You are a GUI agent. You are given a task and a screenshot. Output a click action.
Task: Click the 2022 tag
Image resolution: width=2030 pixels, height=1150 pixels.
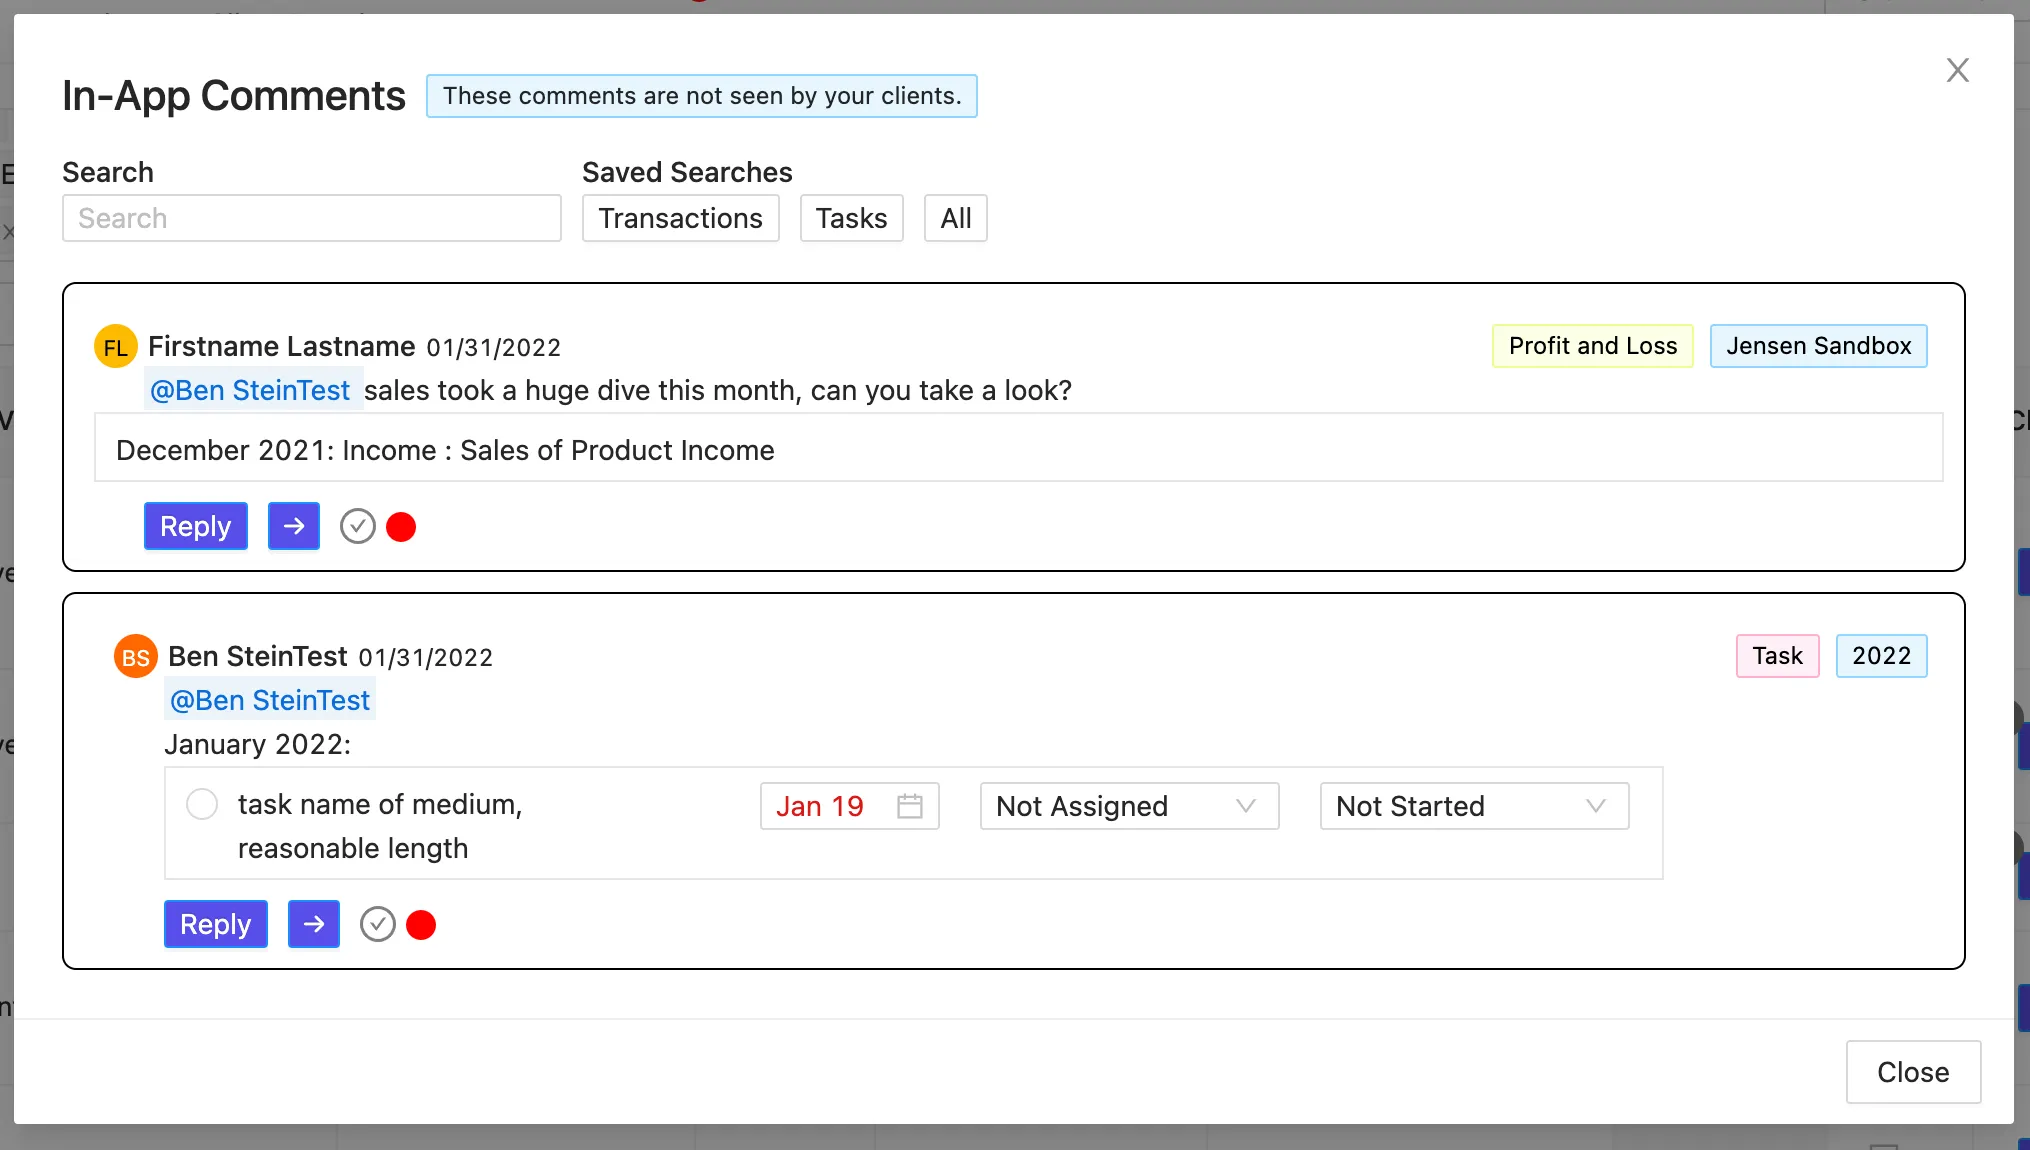click(1881, 656)
